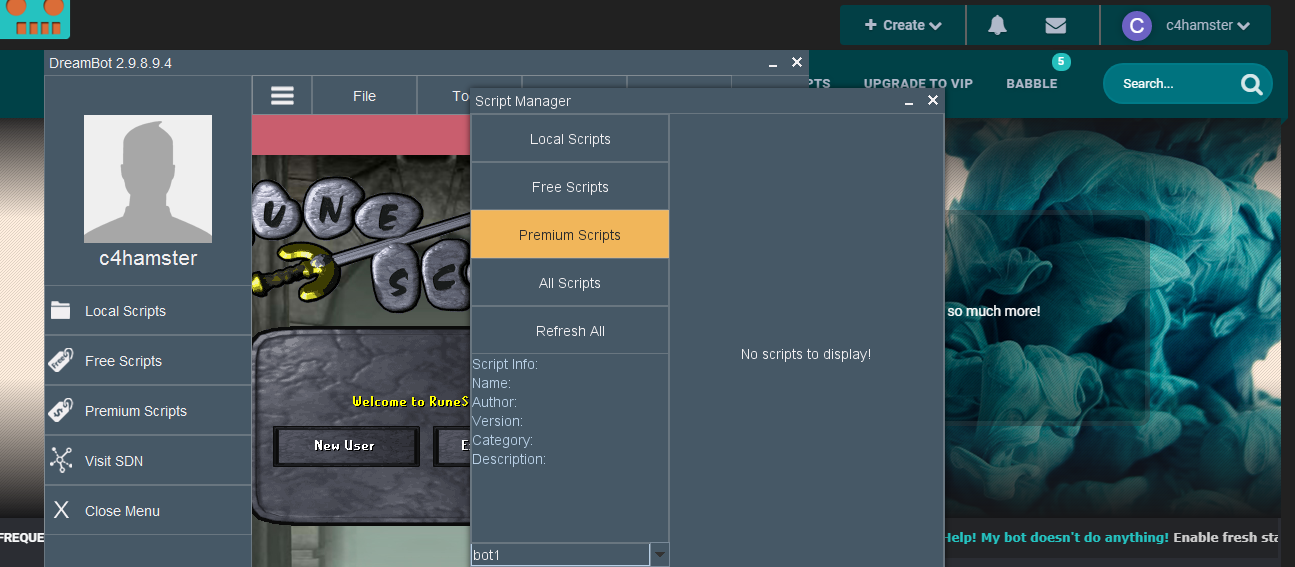Viewport: 1295px width, 567px height.
Task: Open the partially hidden To... menu in DreamBot
Action: (x=444, y=96)
